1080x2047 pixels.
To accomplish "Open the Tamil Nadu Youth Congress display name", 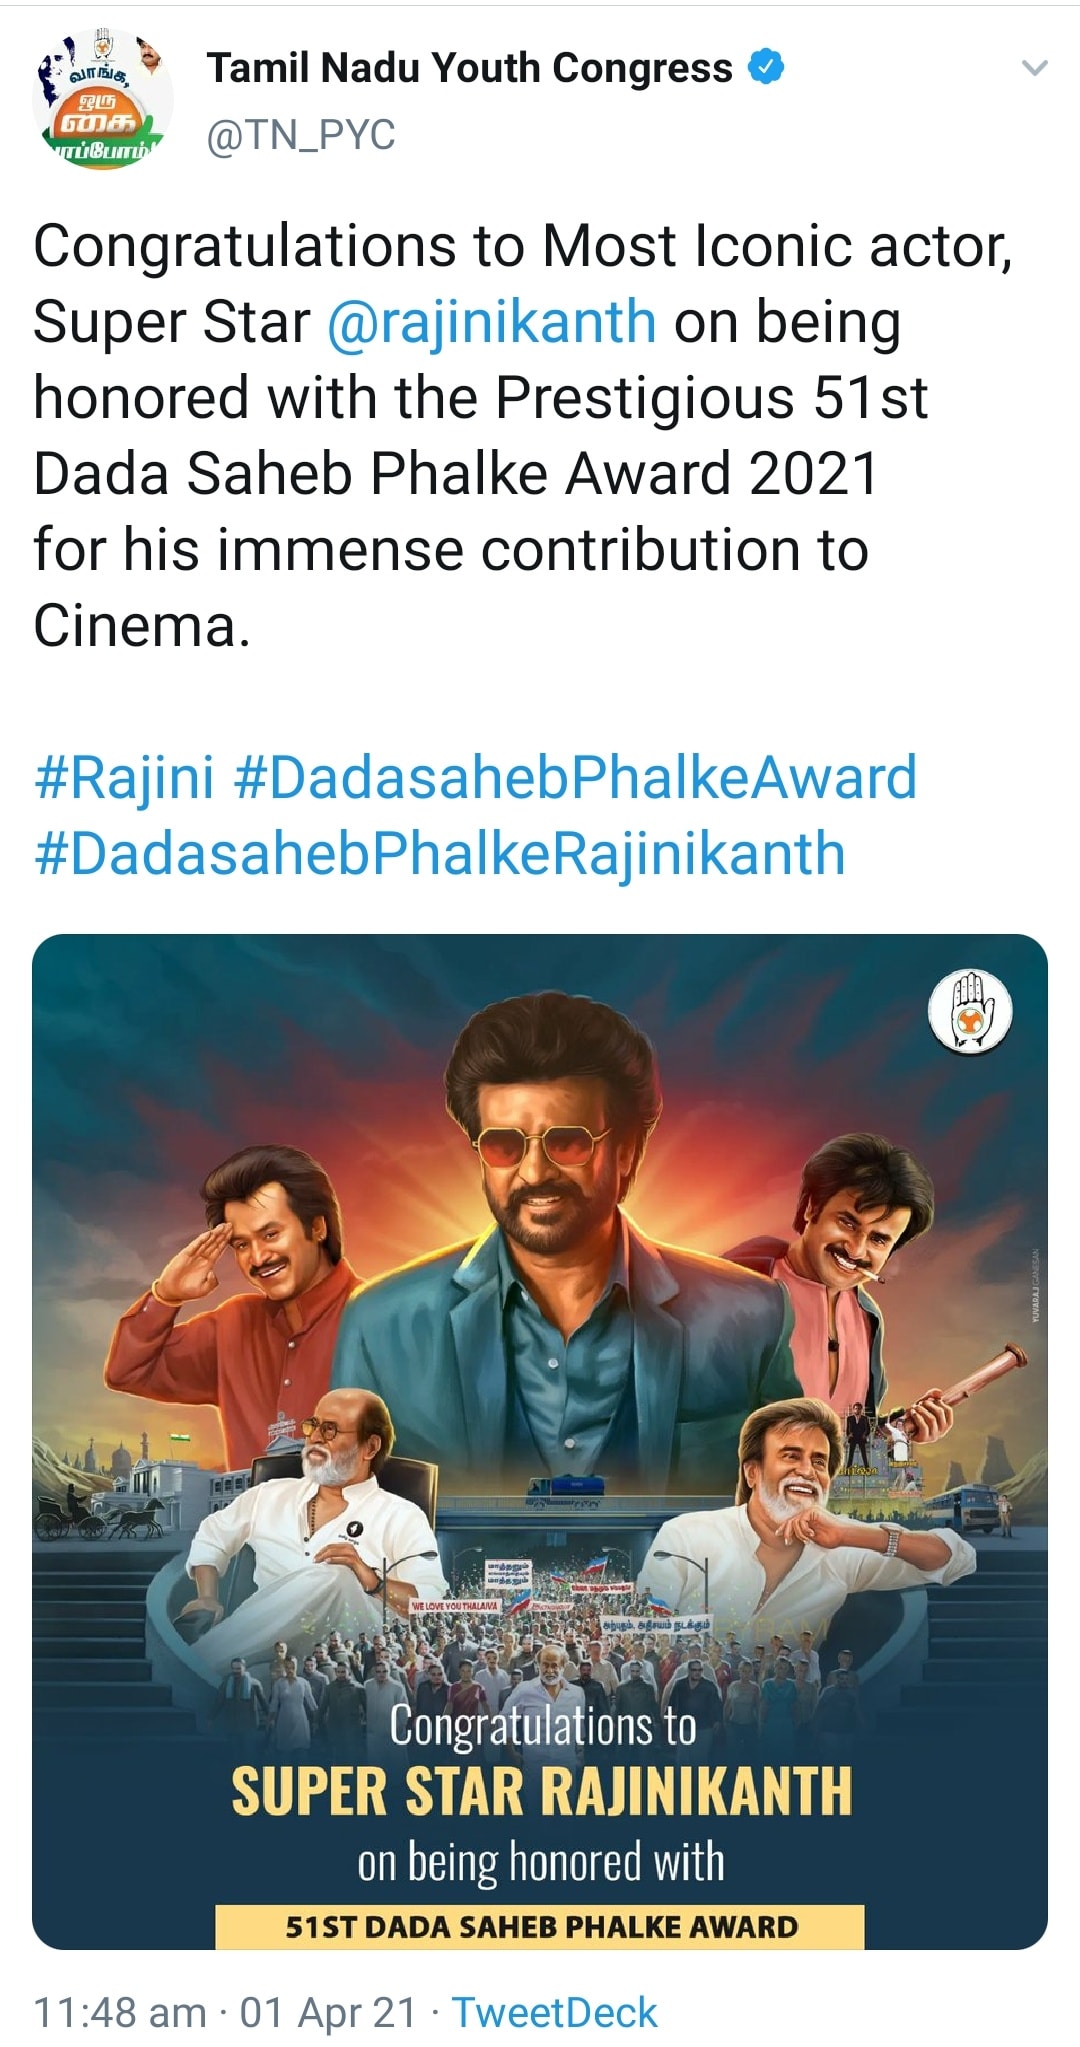I will click(x=469, y=68).
